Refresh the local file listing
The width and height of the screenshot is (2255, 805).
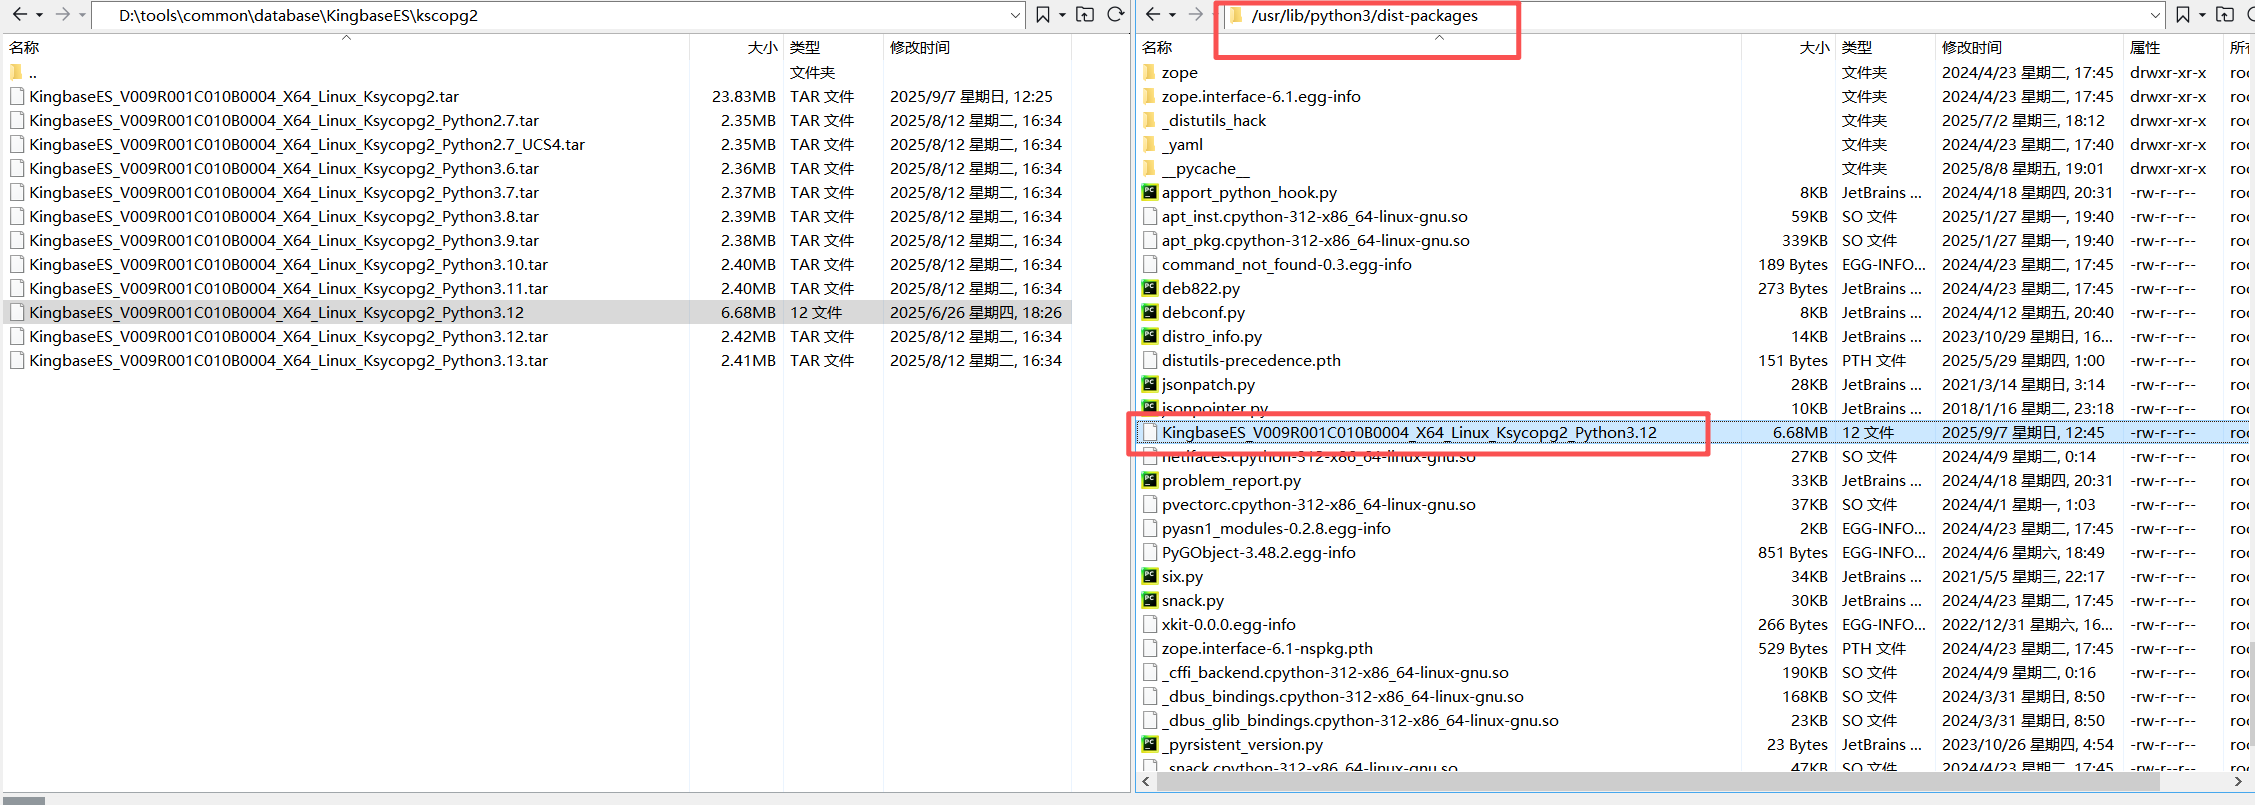[1115, 15]
